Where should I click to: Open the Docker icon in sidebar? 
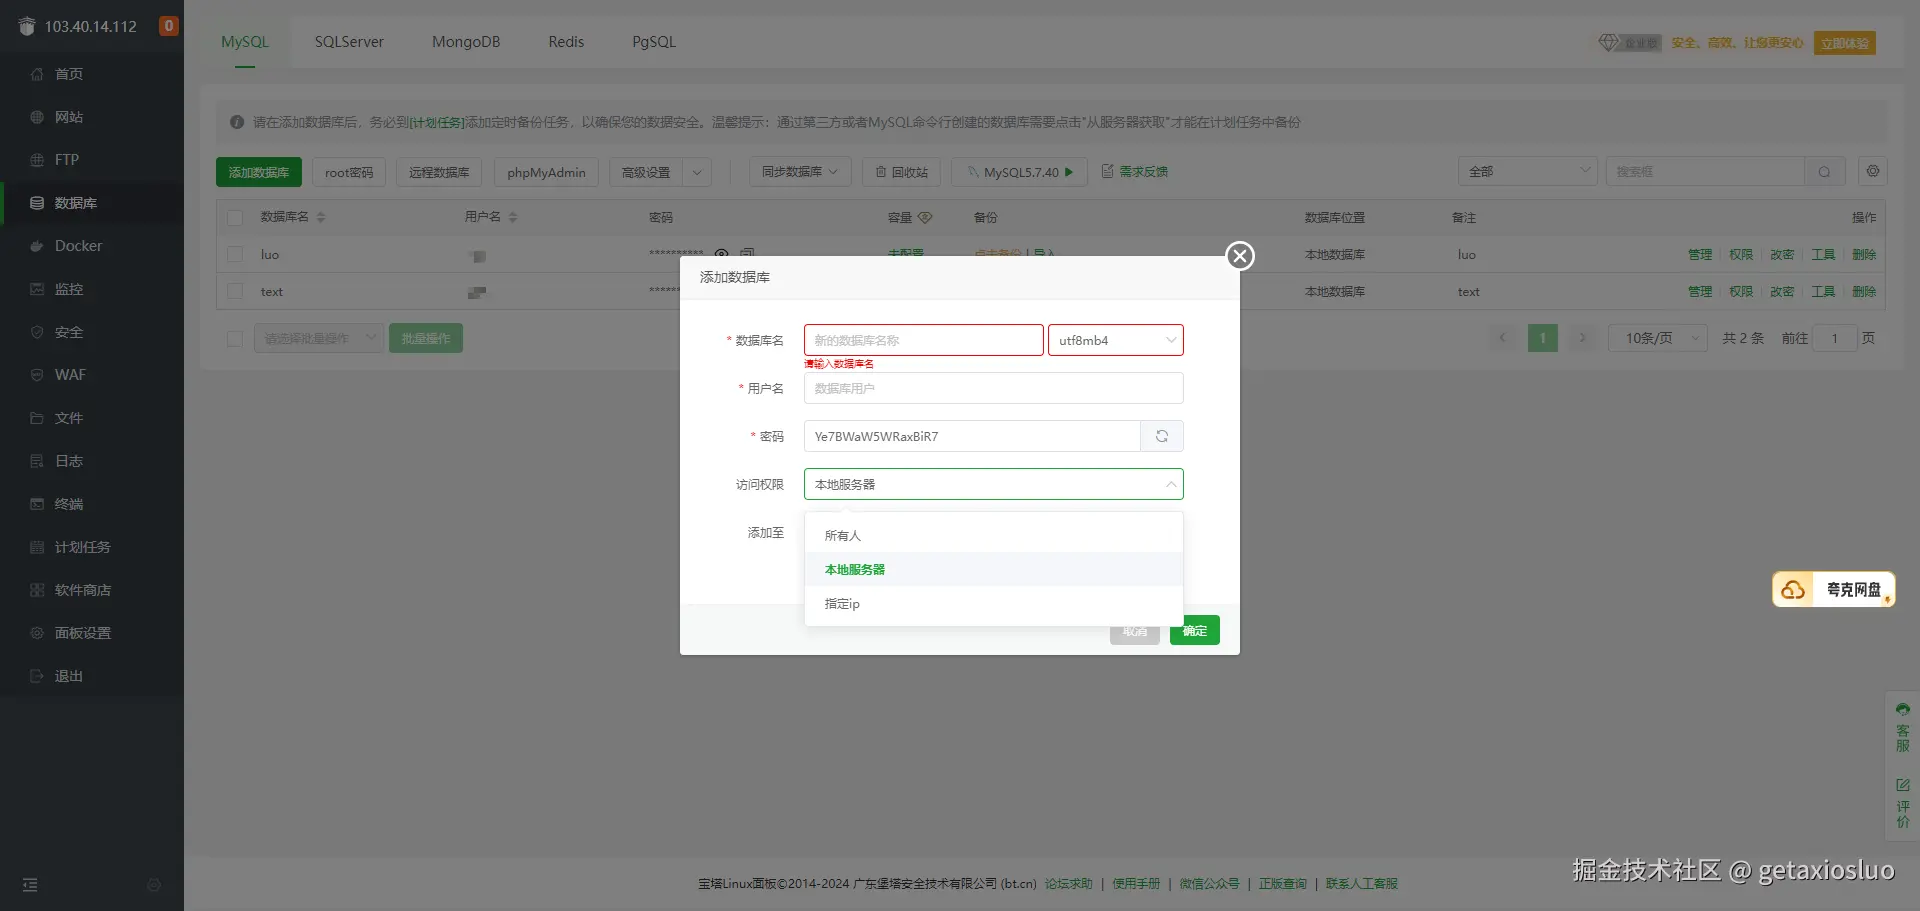37,246
